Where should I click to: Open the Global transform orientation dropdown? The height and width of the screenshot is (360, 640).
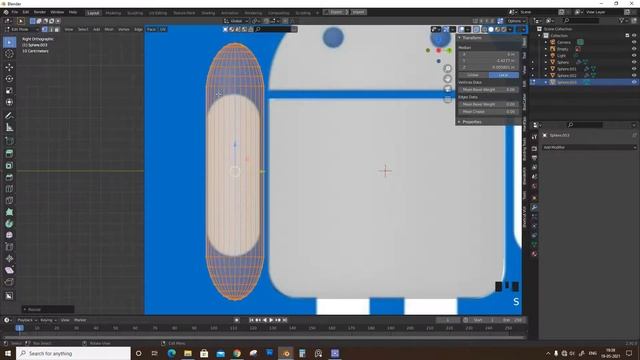(237, 21)
